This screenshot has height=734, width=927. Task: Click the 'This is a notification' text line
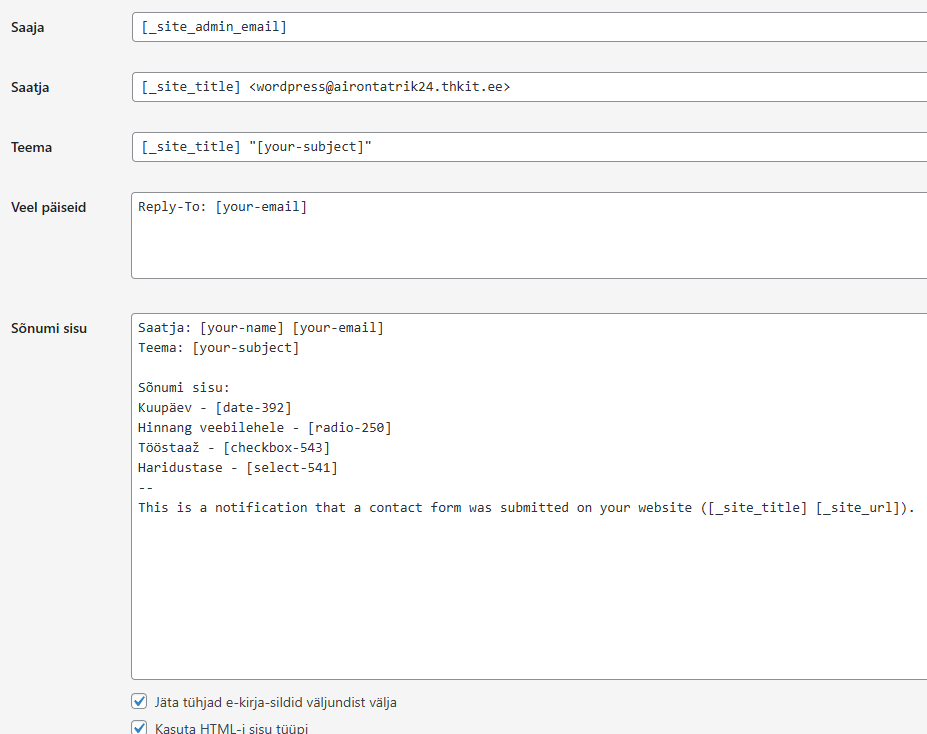[525, 507]
